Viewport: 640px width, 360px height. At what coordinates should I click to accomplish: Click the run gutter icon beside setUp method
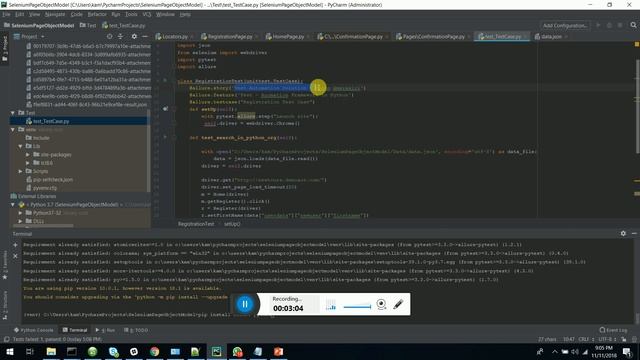165,109
